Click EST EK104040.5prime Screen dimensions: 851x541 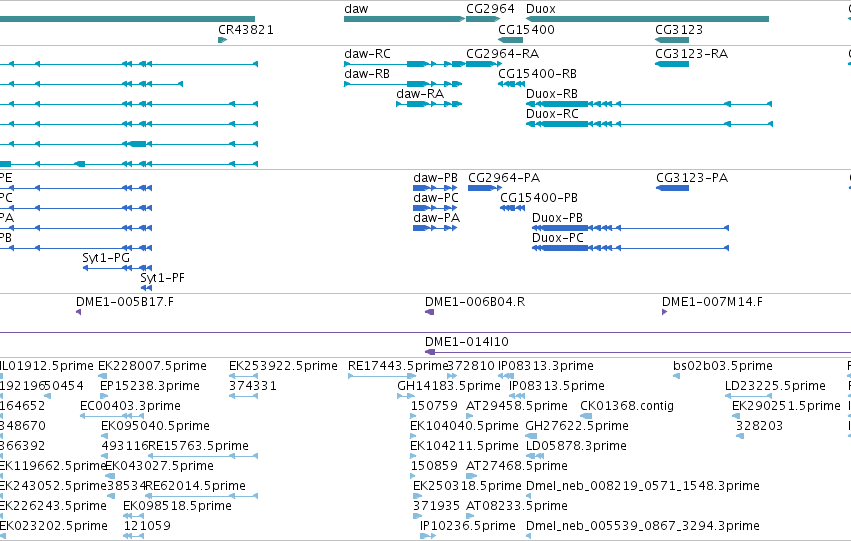[414, 436]
